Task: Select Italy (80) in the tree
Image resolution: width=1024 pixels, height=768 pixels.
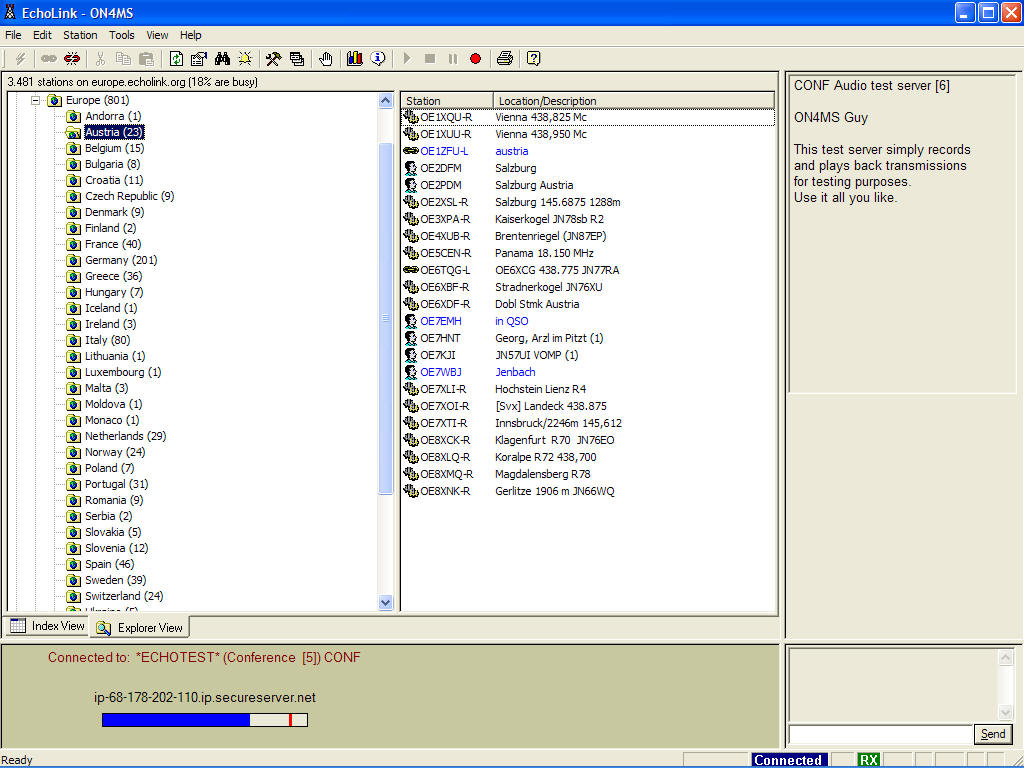Action: 107,340
